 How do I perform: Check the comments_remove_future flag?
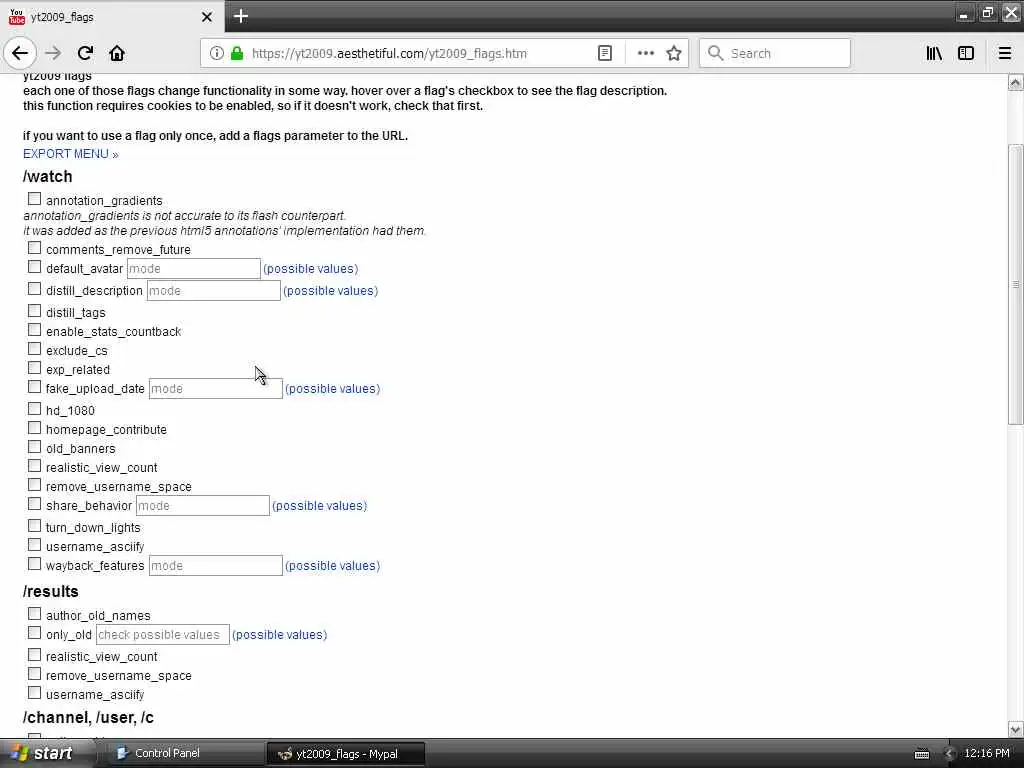pyautogui.click(x=35, y=248)
